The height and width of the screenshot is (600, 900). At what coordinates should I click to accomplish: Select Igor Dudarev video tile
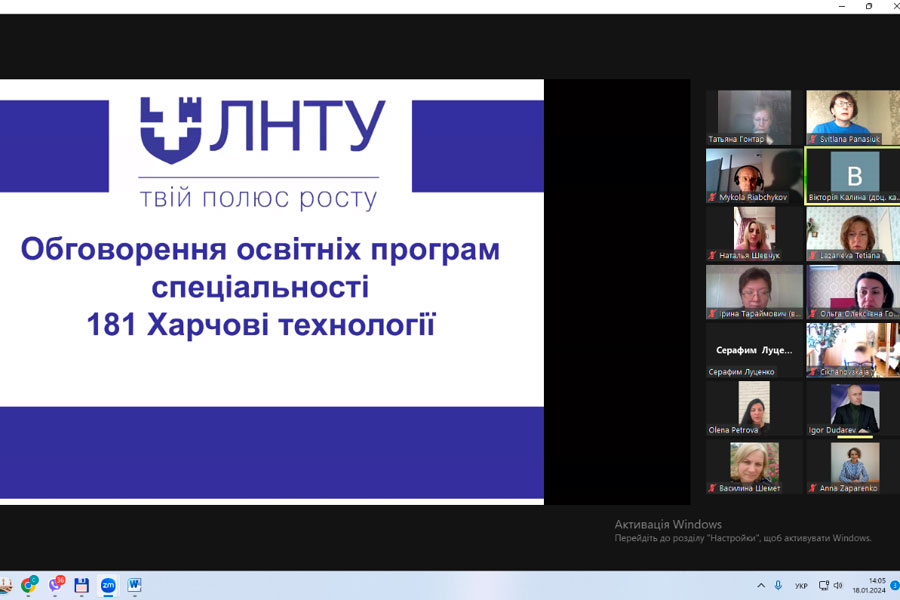[x=853, y=408]
